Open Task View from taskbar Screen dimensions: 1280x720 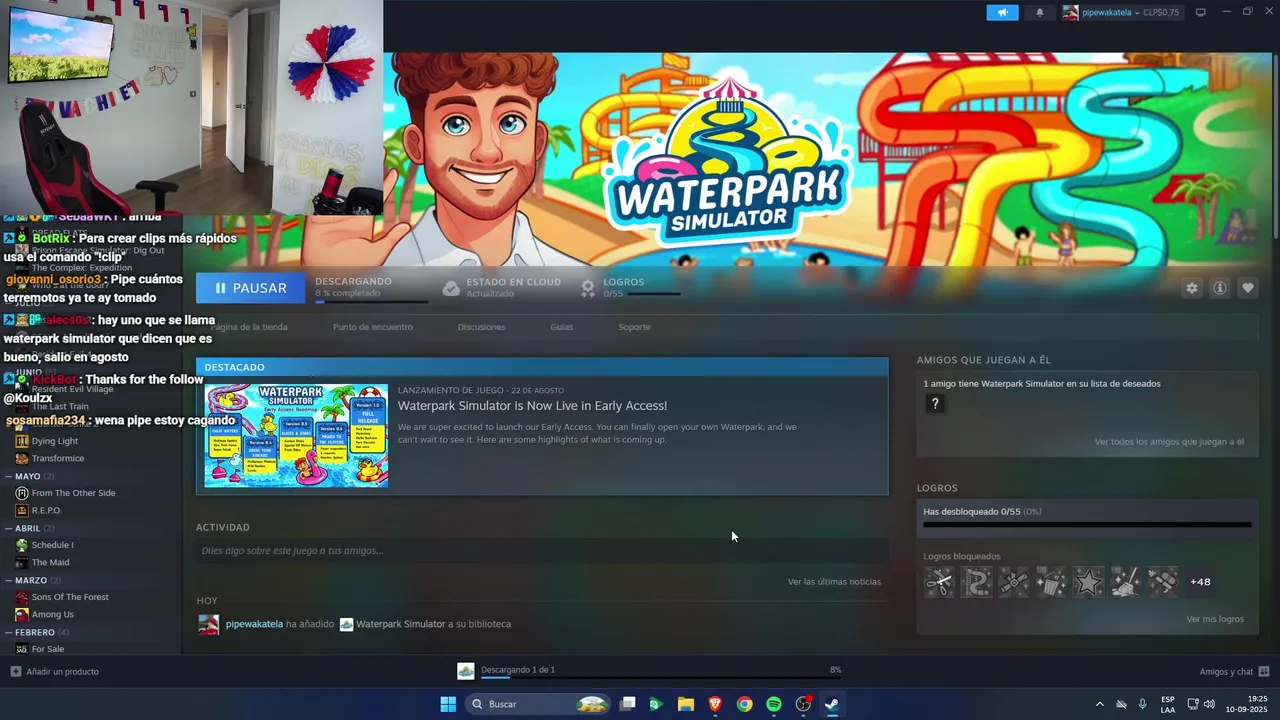click(627, 704)
